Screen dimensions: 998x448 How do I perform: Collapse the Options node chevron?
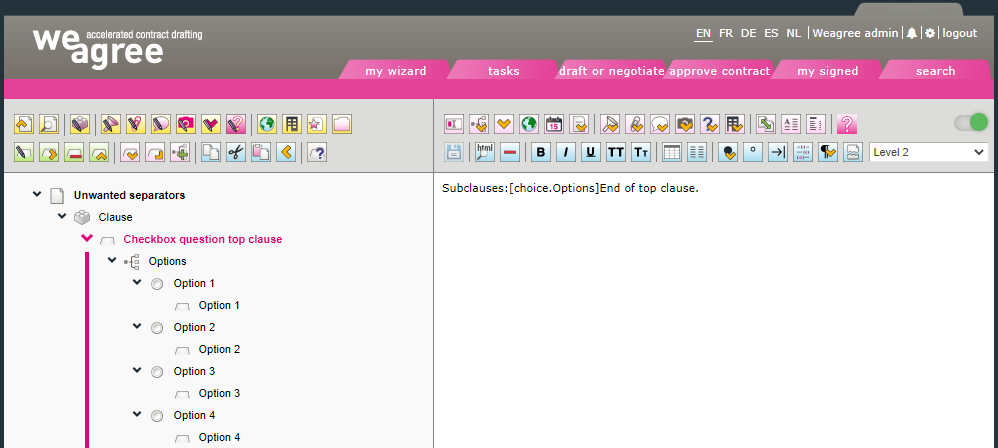pyautogui.click(x=112, y=260)
